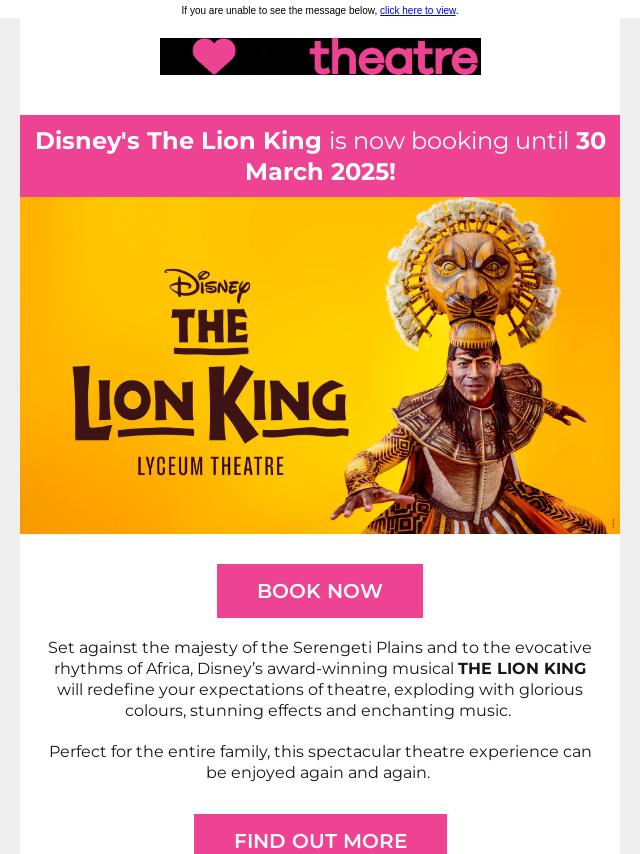Click the 'Set against the majesty' paragraph start
Image resolution: width=640 pixels, height=854 pixels.
130,648
